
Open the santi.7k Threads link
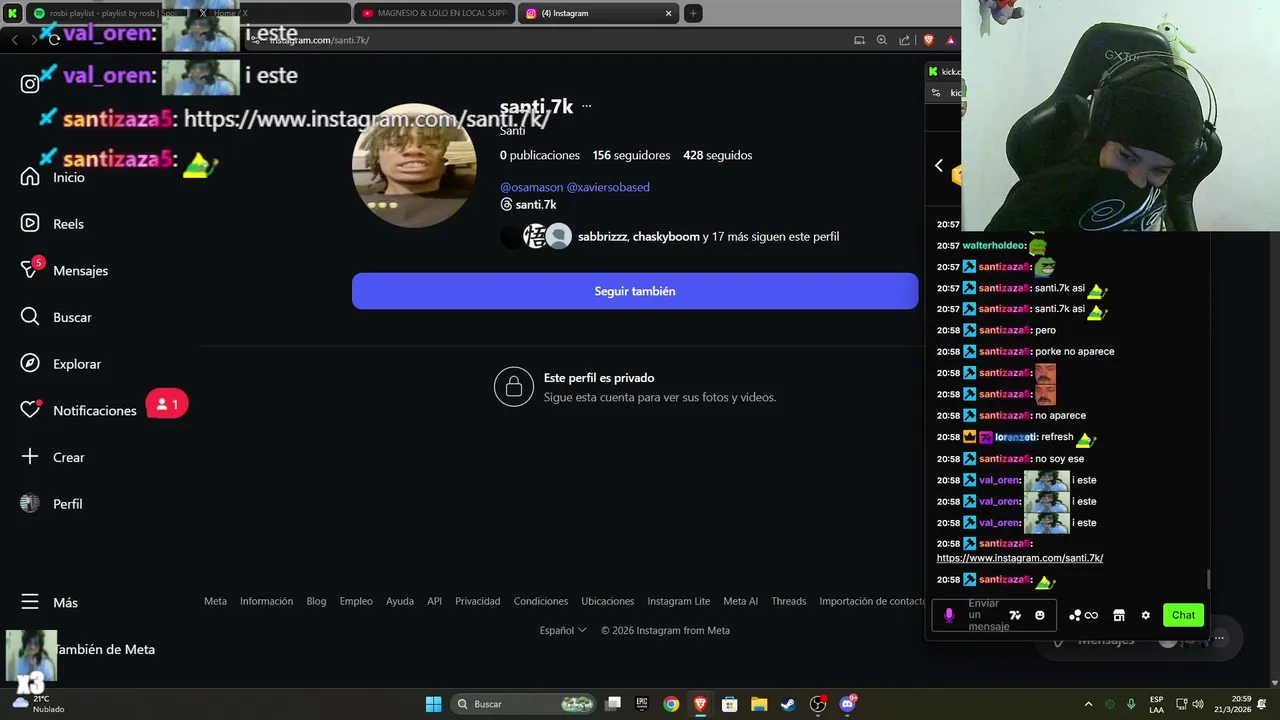pos(528,204)
